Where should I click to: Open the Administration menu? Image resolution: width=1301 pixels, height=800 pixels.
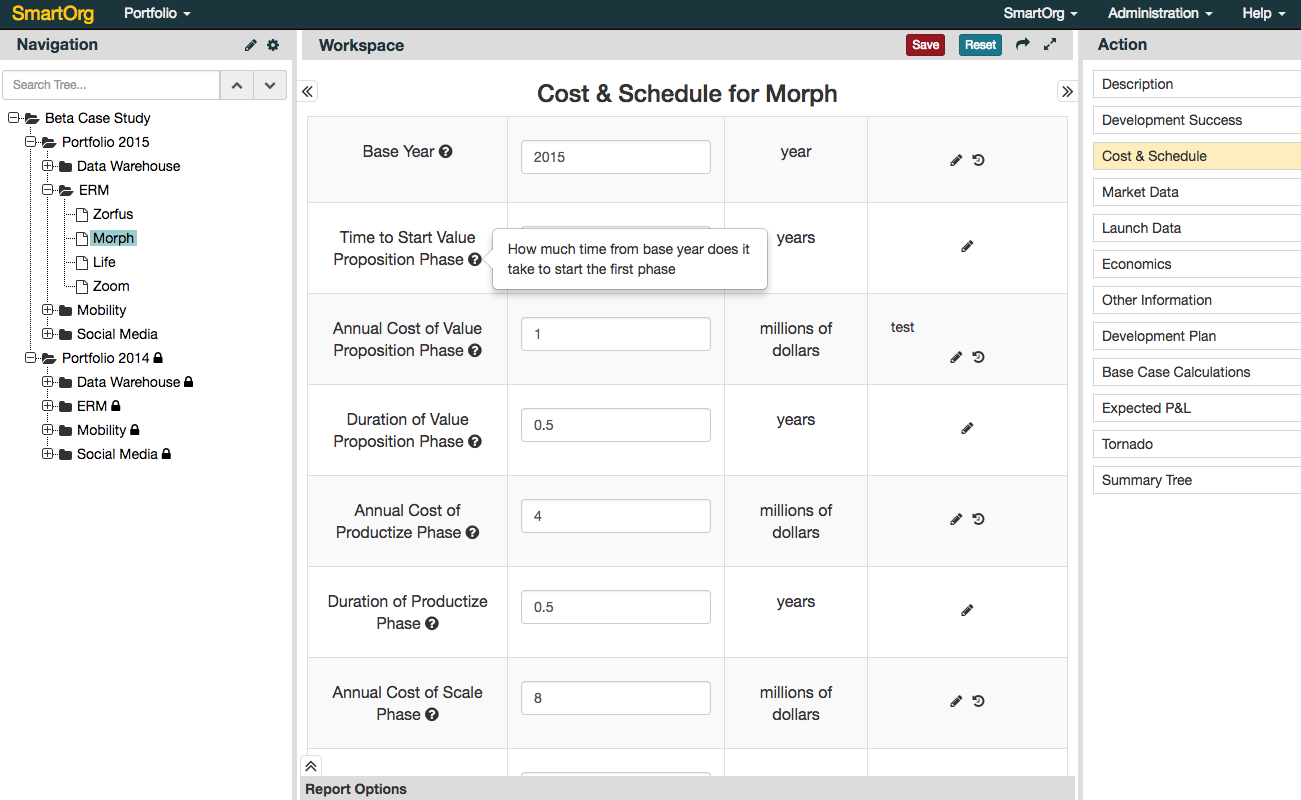click(x=1160, y=14)
